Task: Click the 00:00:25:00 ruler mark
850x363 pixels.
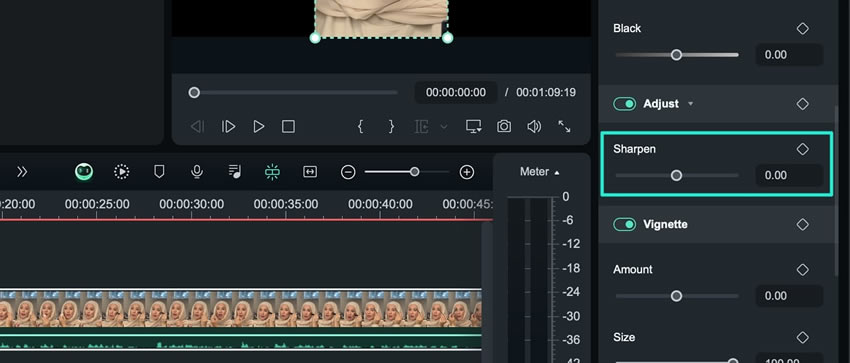Action: [97, 205]
